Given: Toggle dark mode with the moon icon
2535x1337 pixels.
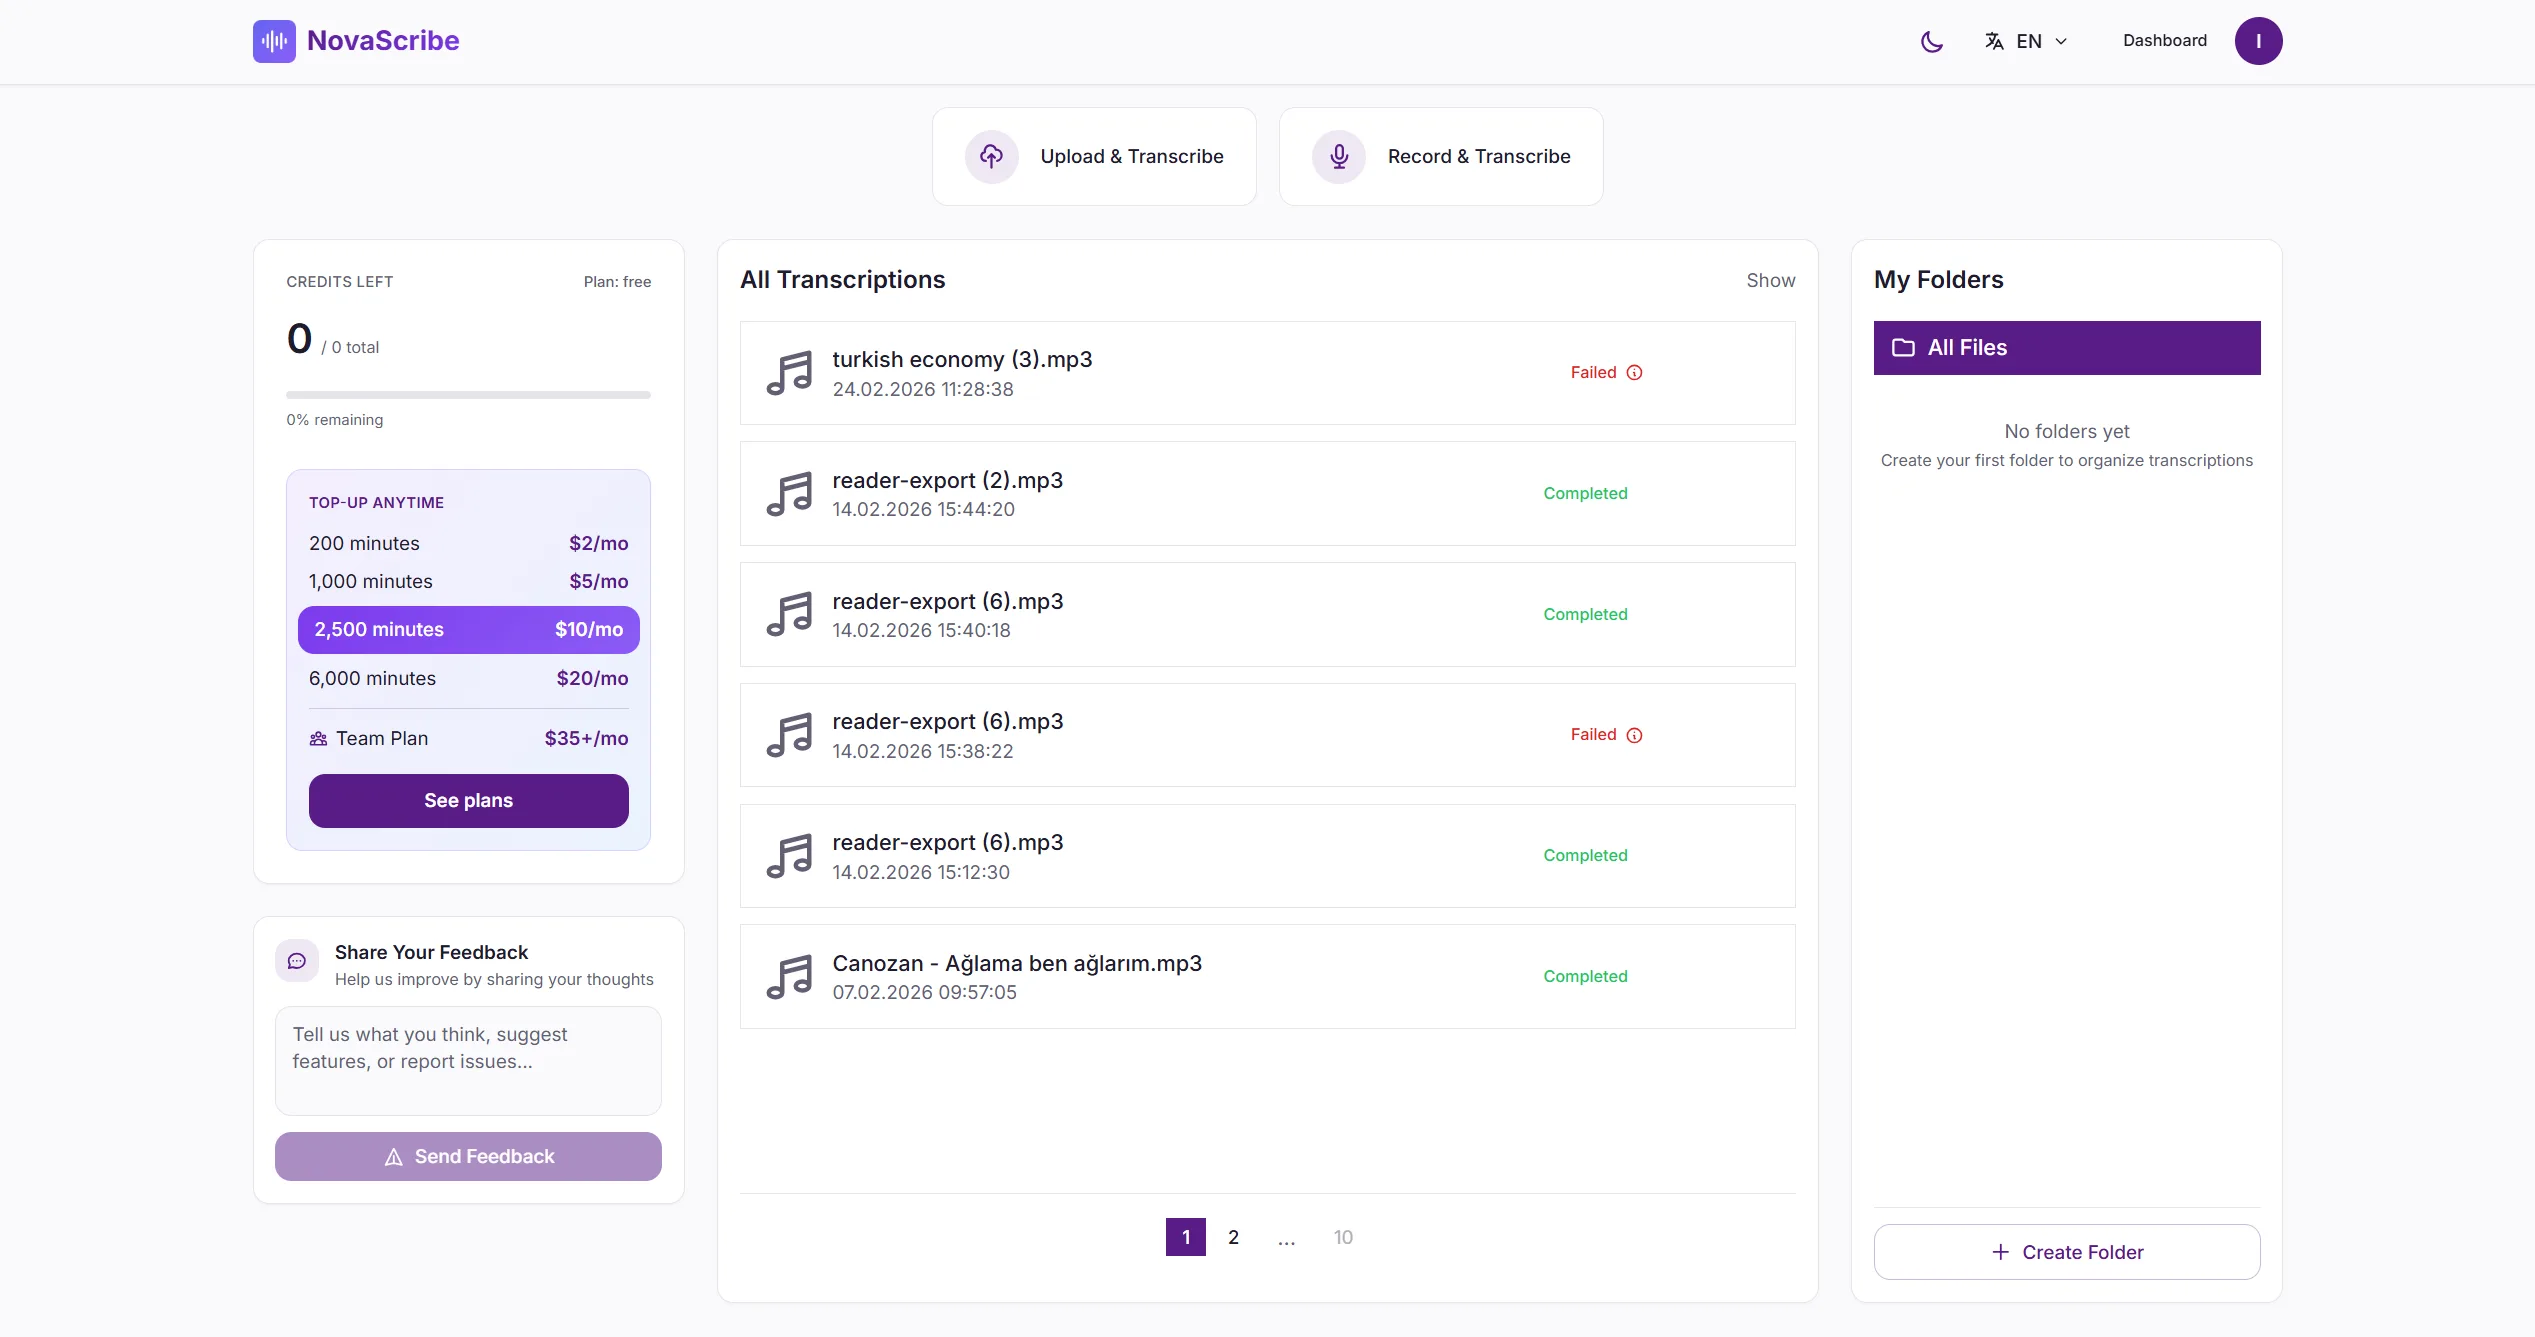Looking at the screenshot, I should click(x=1931, y=41).
